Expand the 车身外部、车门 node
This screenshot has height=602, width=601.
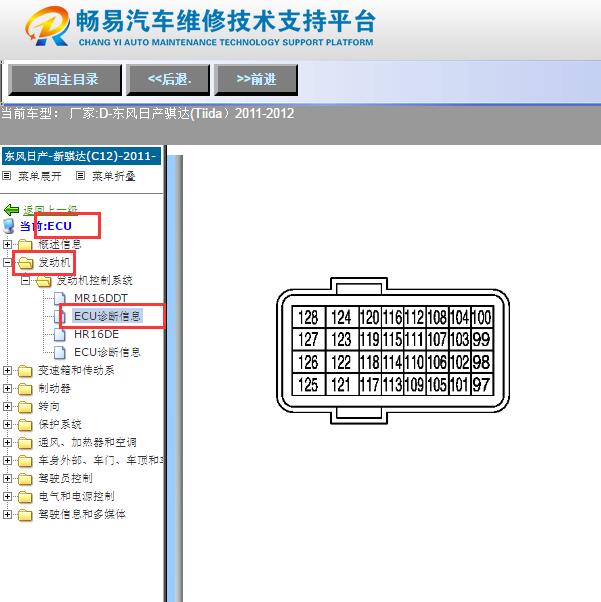[7, 460]
